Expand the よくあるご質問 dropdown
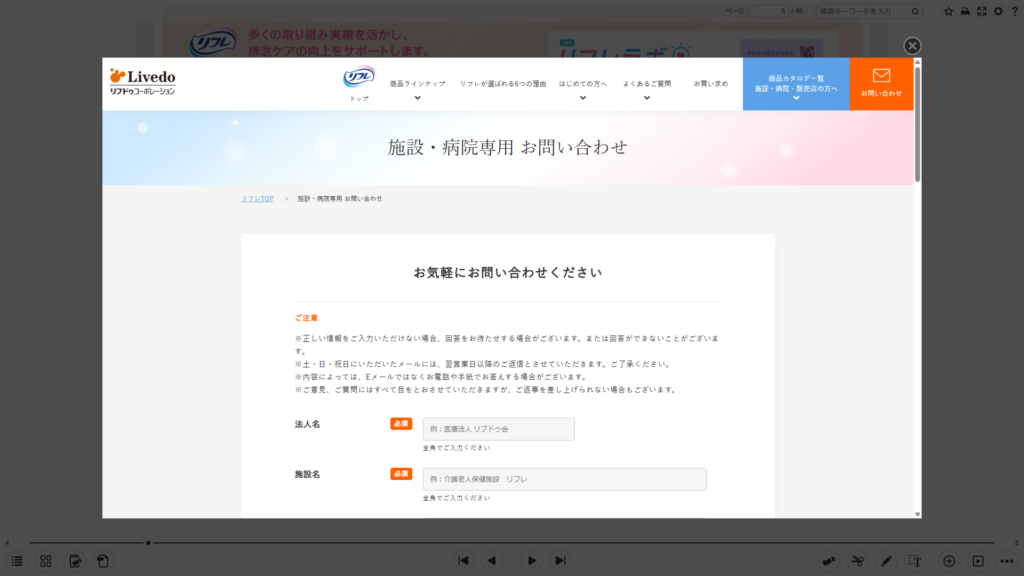Image resolution: width=1024 pixels, height=576 pixels. (647, 89)
